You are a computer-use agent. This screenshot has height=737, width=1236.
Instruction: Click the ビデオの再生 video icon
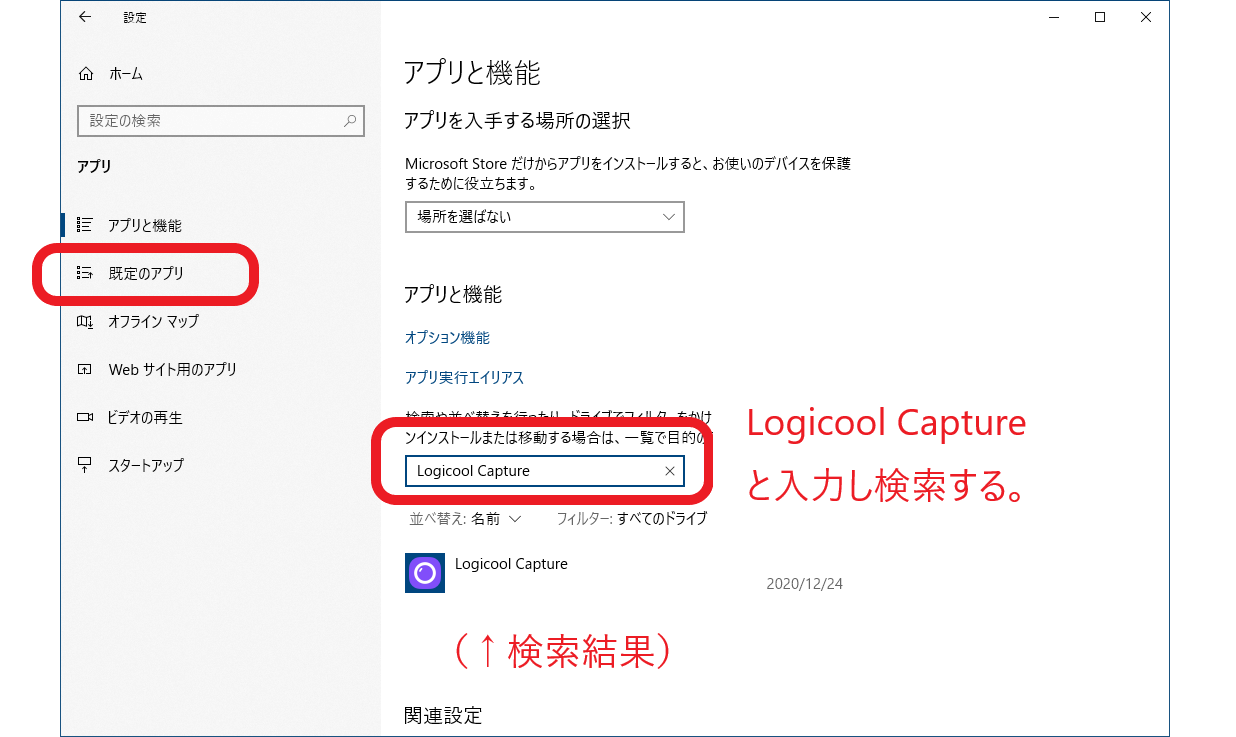coord(85,417)
